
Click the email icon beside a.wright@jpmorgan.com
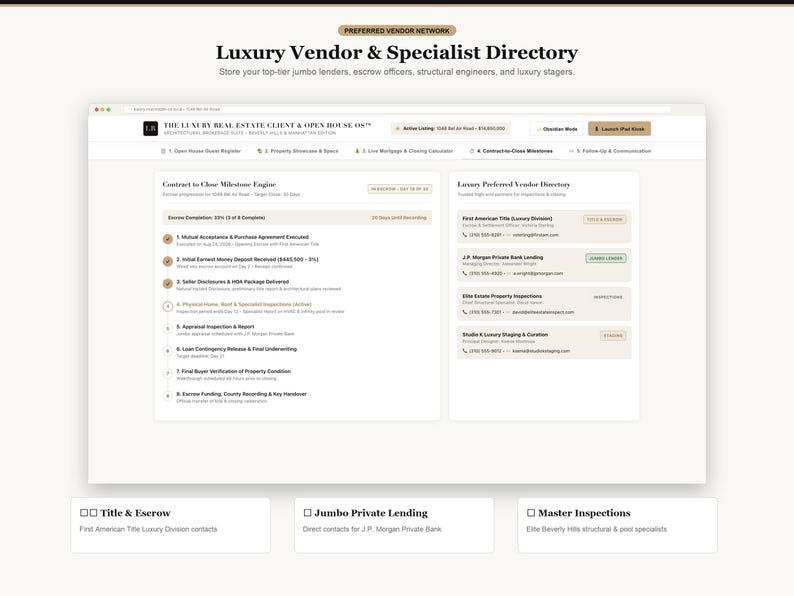tap(509, 273)
